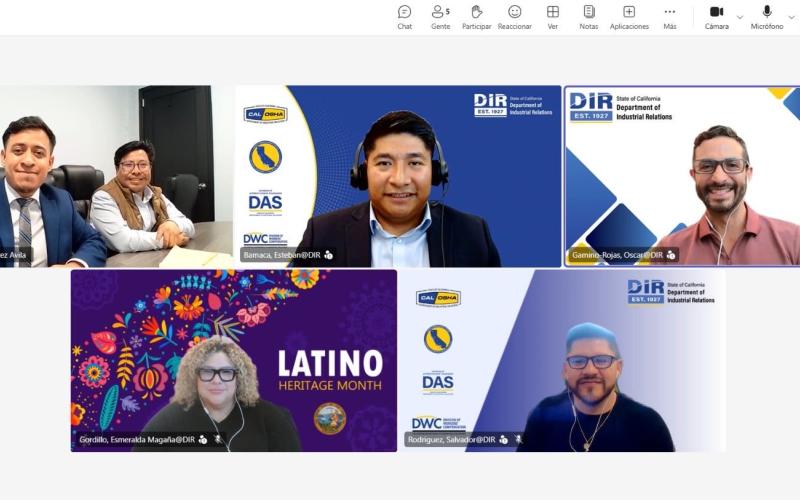Viewport: 800px width, 500px height.
Task: Click the name label Rodriguez, Salvador@DIR
Action: point(452,439)
